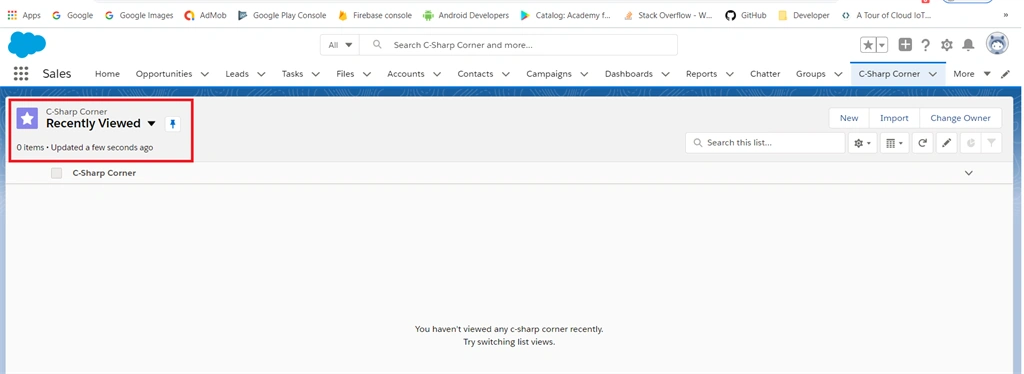1024x374 pixels.
Task: Open List View Controls gear
Action: click(862, 142)
